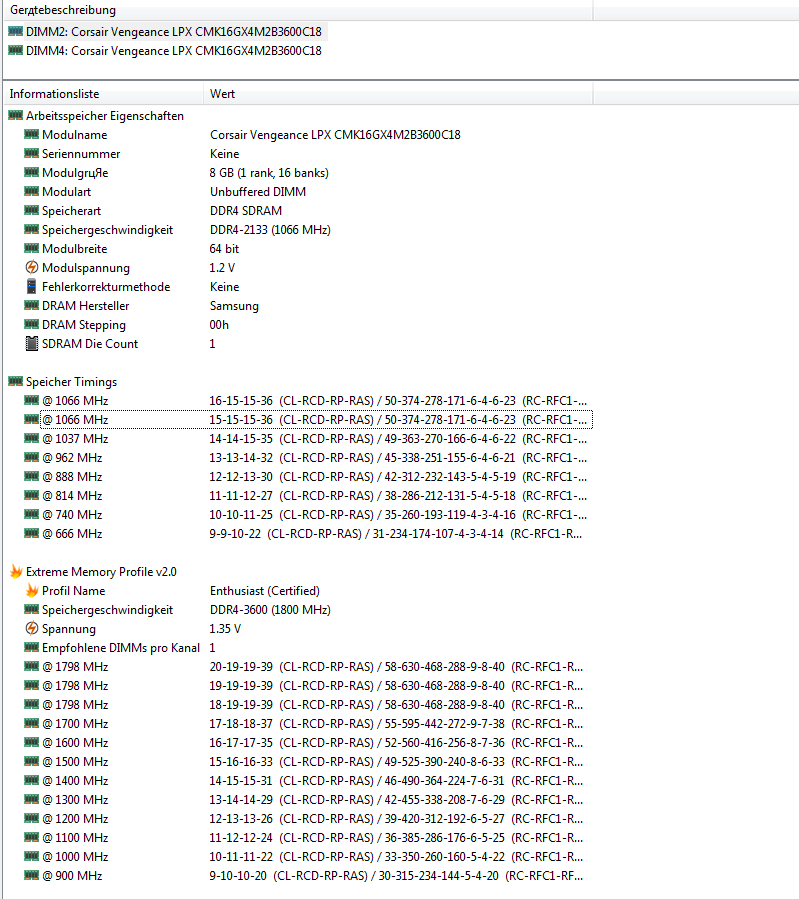Click the Modulspannung voltage icon
Viewport: 799px width, 899px height.
(32, 267)
